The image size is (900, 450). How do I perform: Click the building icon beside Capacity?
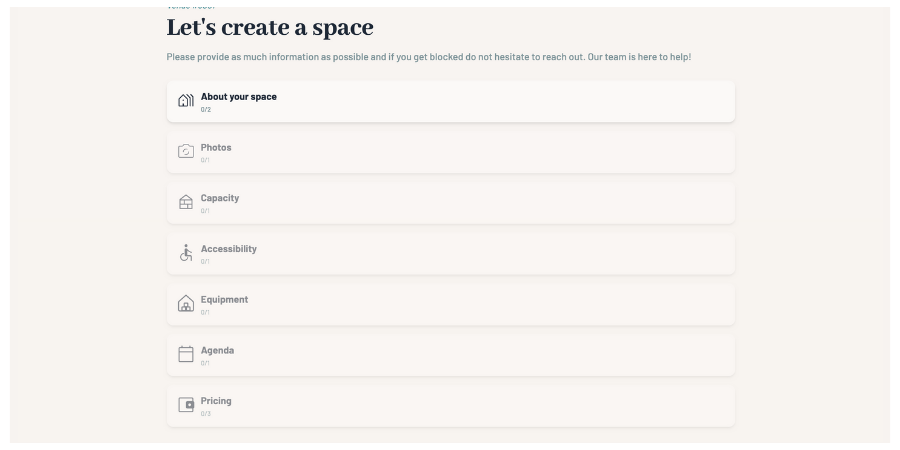point(185,202)
